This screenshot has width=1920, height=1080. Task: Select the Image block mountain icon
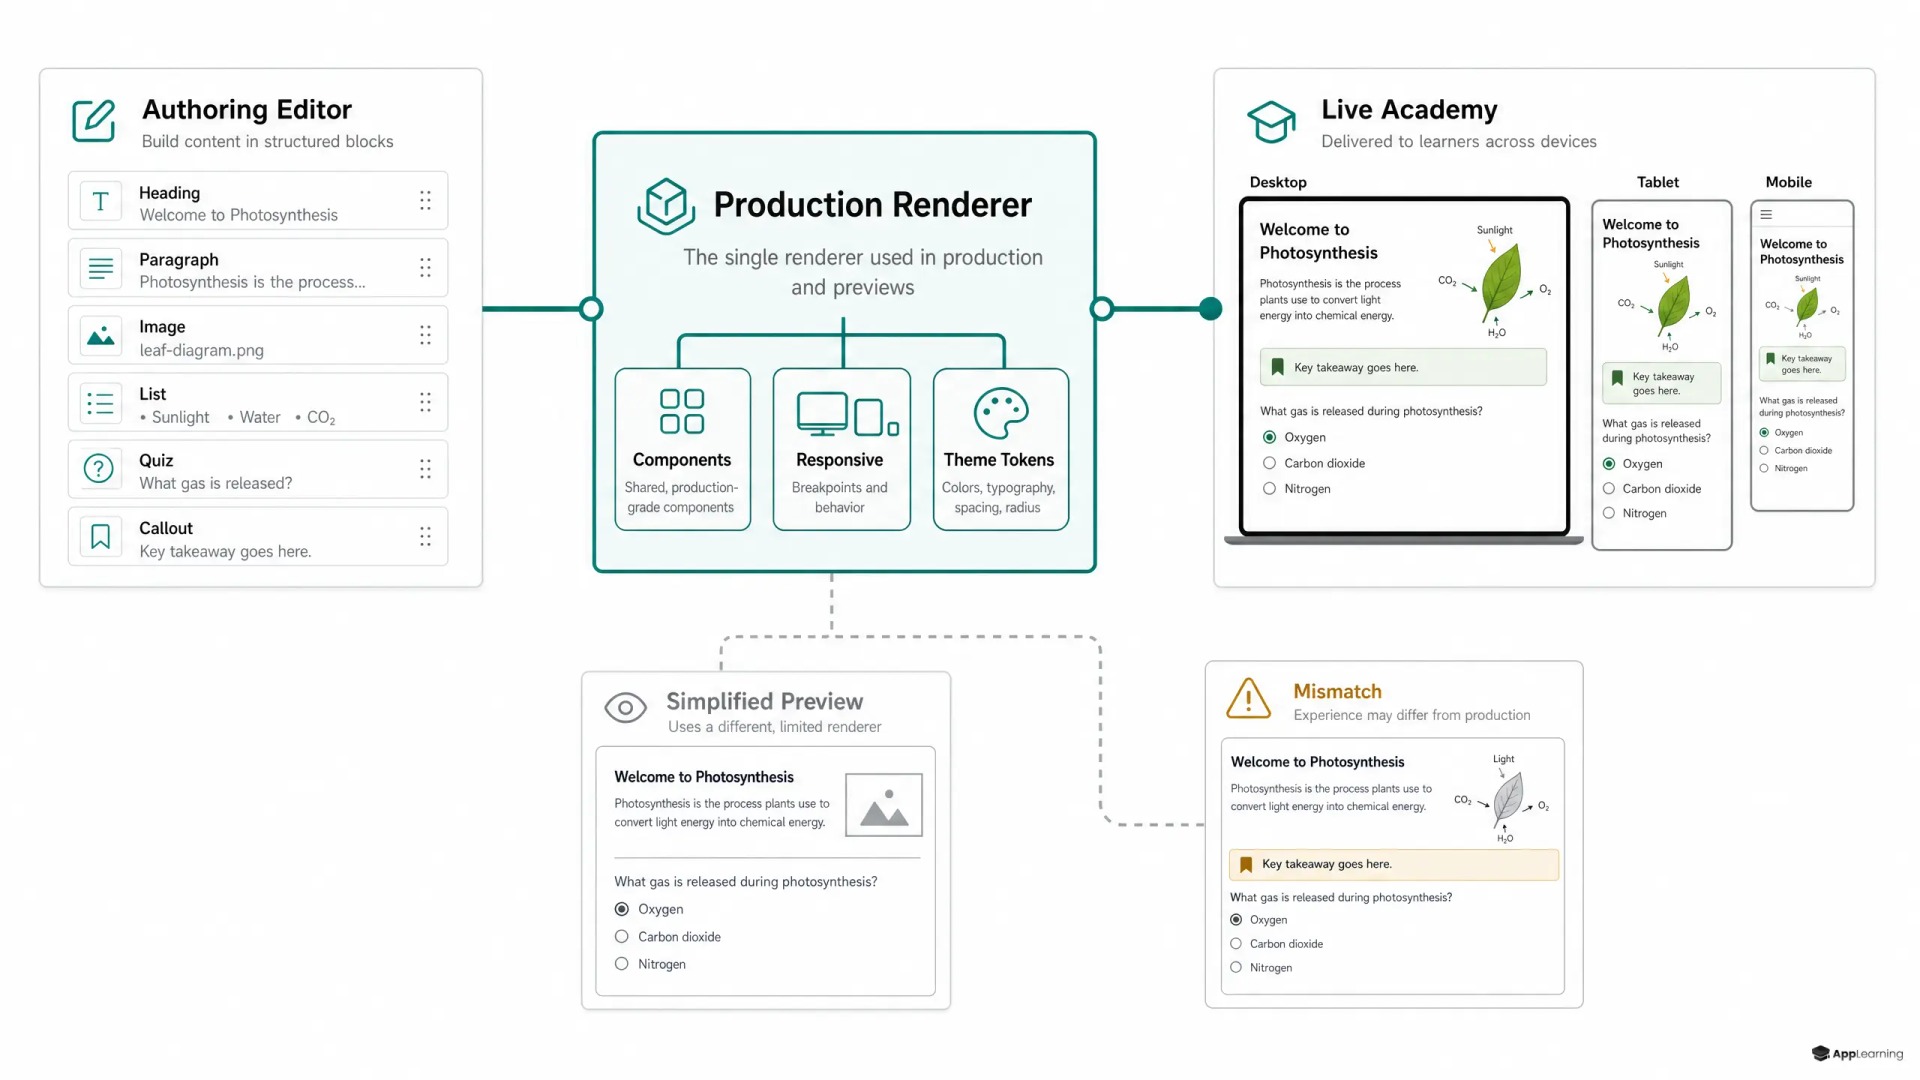tap(100, 336)
